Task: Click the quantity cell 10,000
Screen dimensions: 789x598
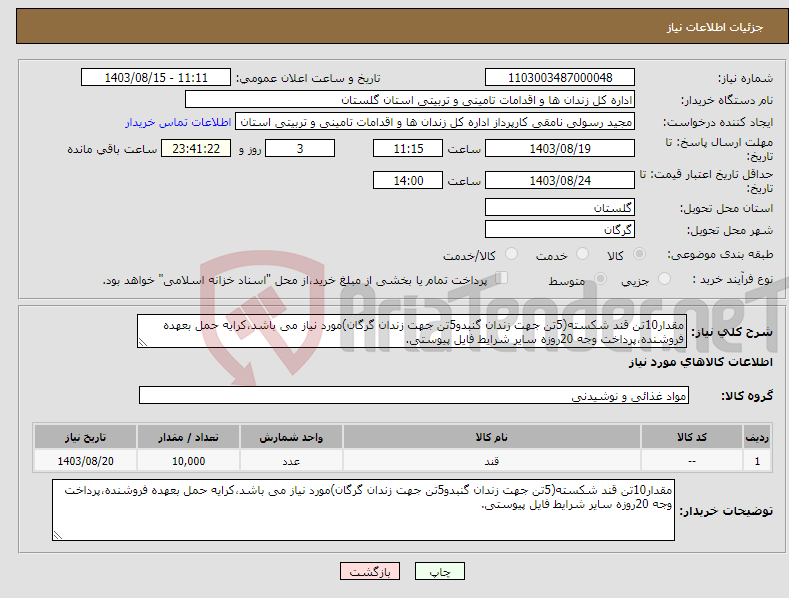Action: click(188, 461)
